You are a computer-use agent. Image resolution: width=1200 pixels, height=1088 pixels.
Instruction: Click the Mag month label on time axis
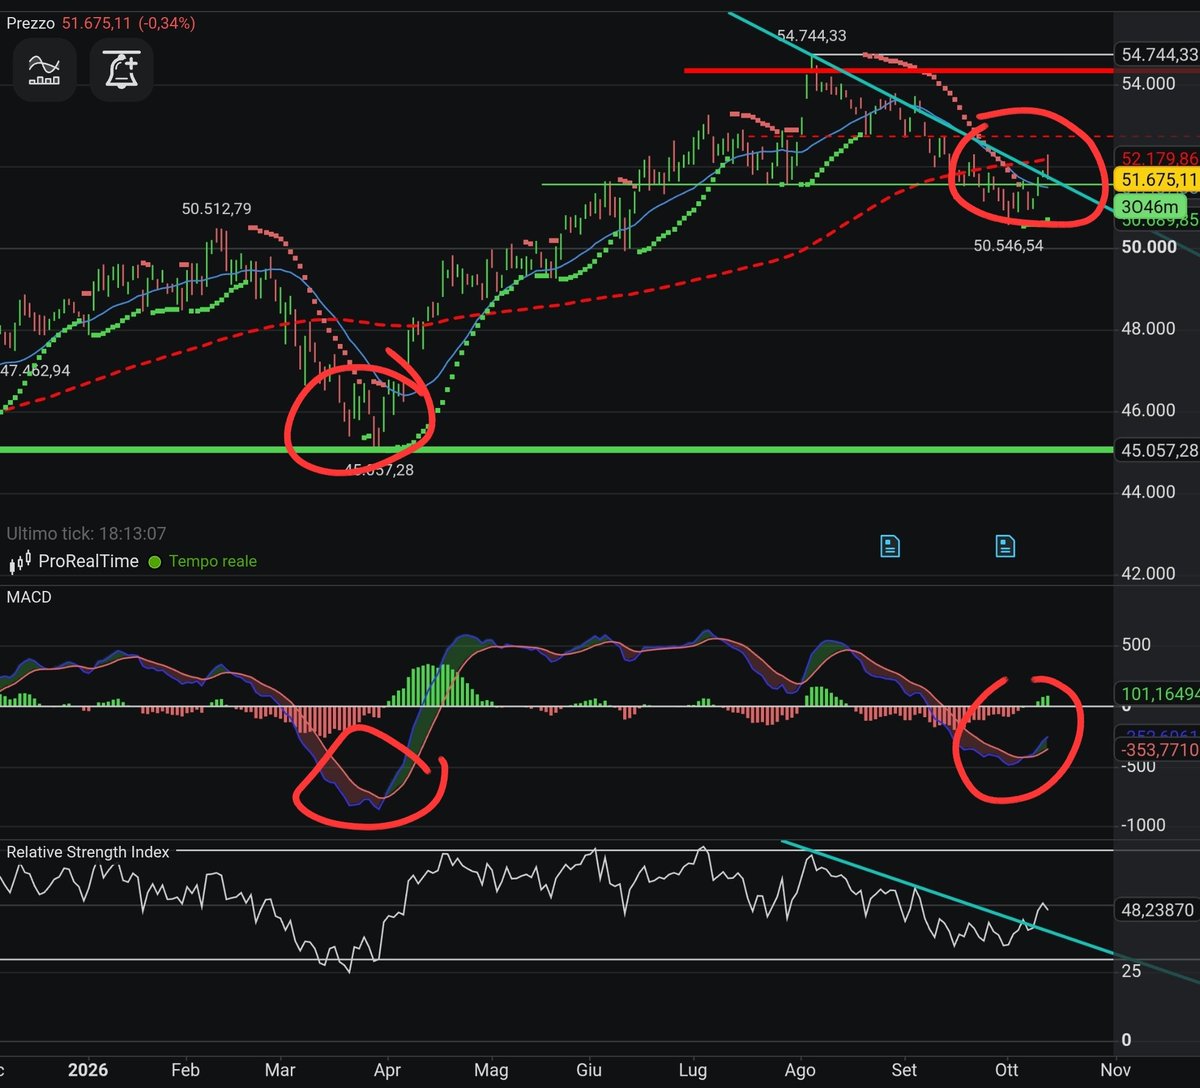[x=490, y=1070]
